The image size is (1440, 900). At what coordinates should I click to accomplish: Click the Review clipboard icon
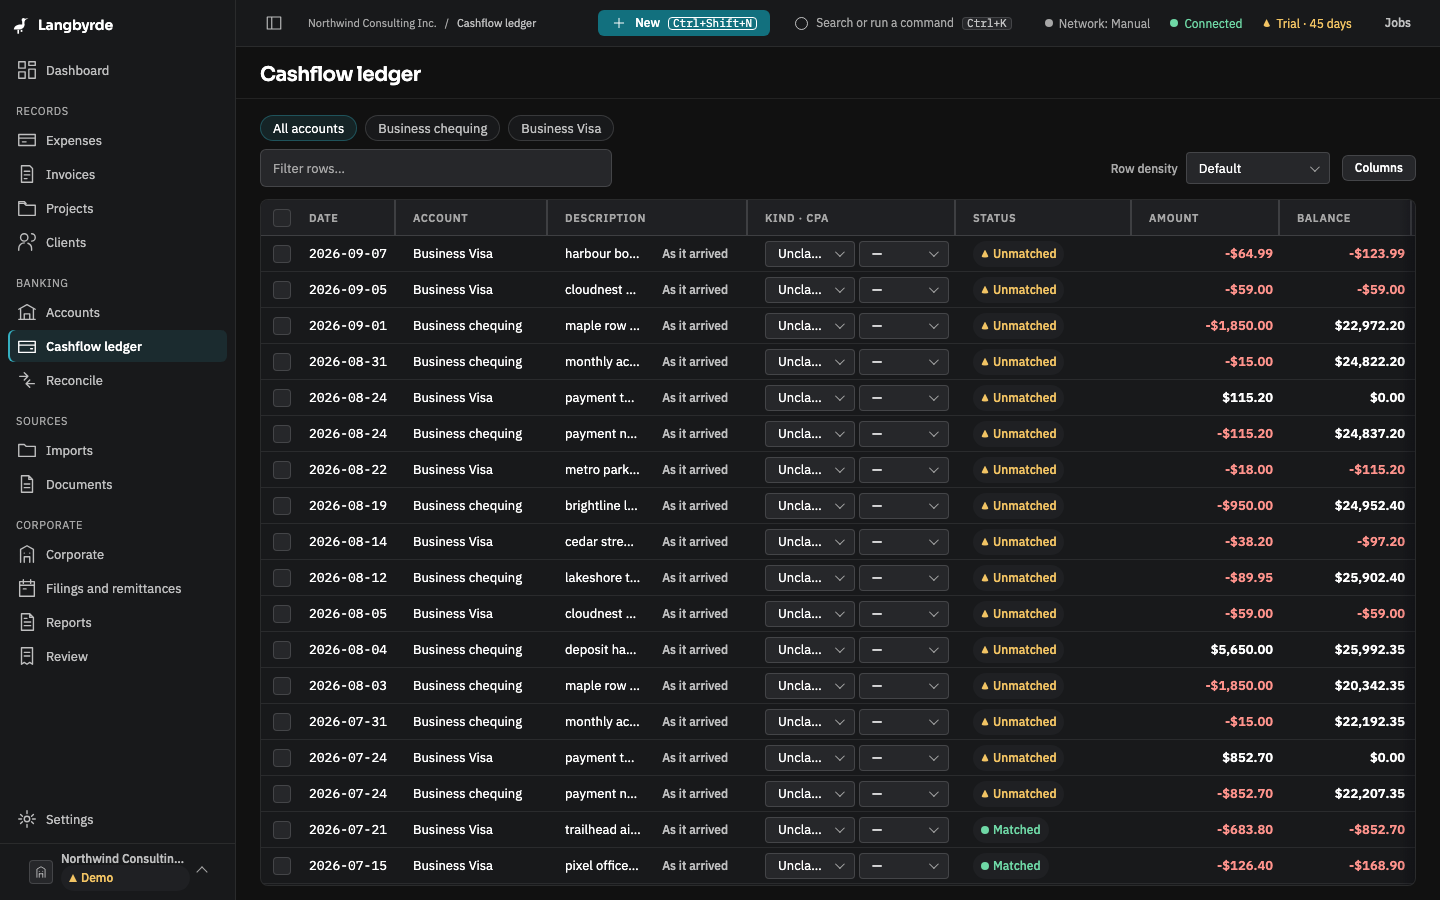(27, 656)
